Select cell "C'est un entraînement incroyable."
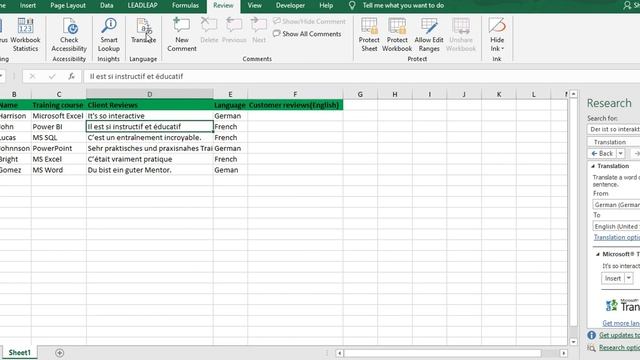640x360 pixels. pos(150,138)
